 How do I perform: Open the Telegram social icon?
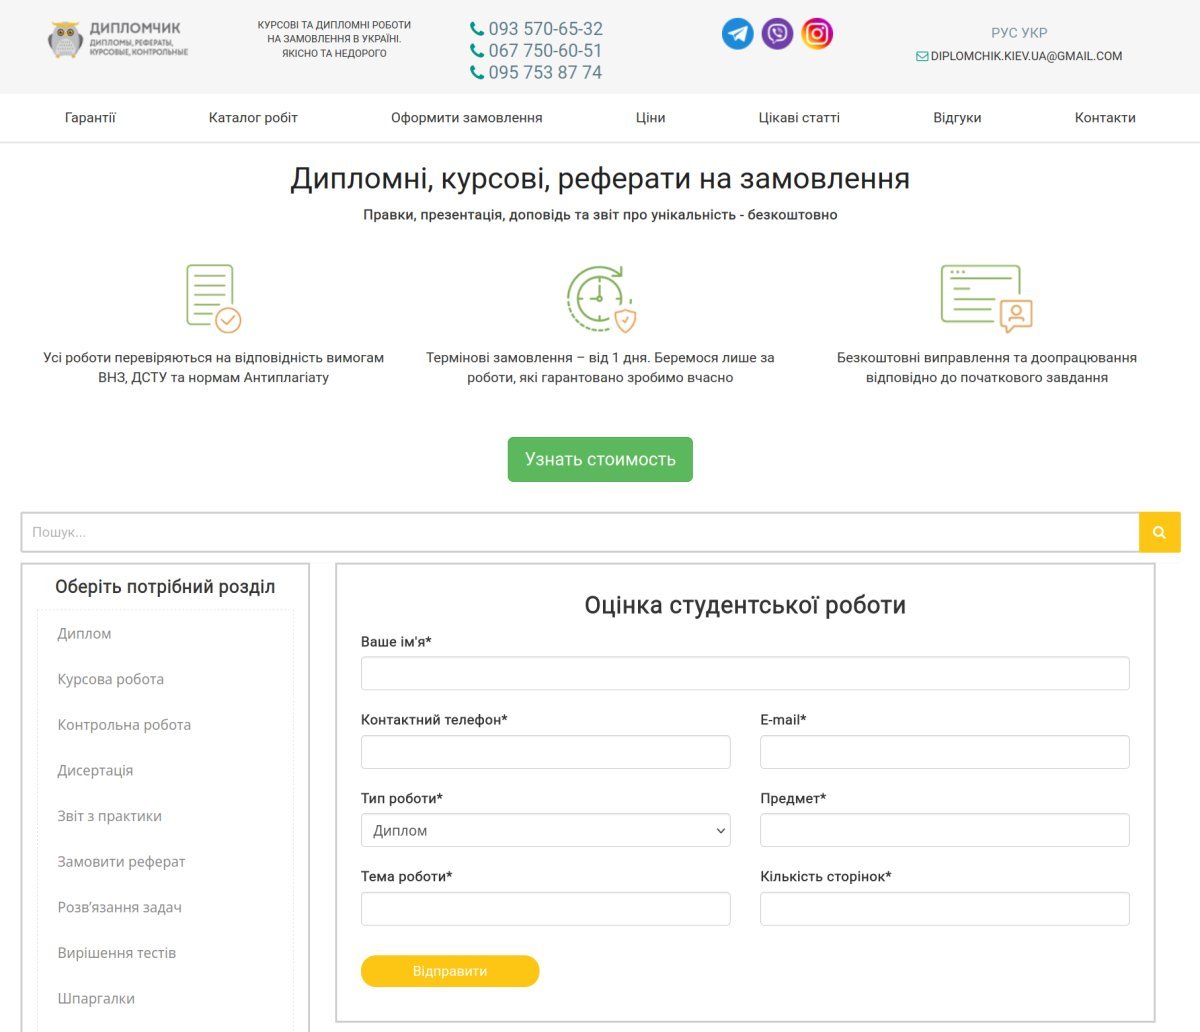click(738, 34)
